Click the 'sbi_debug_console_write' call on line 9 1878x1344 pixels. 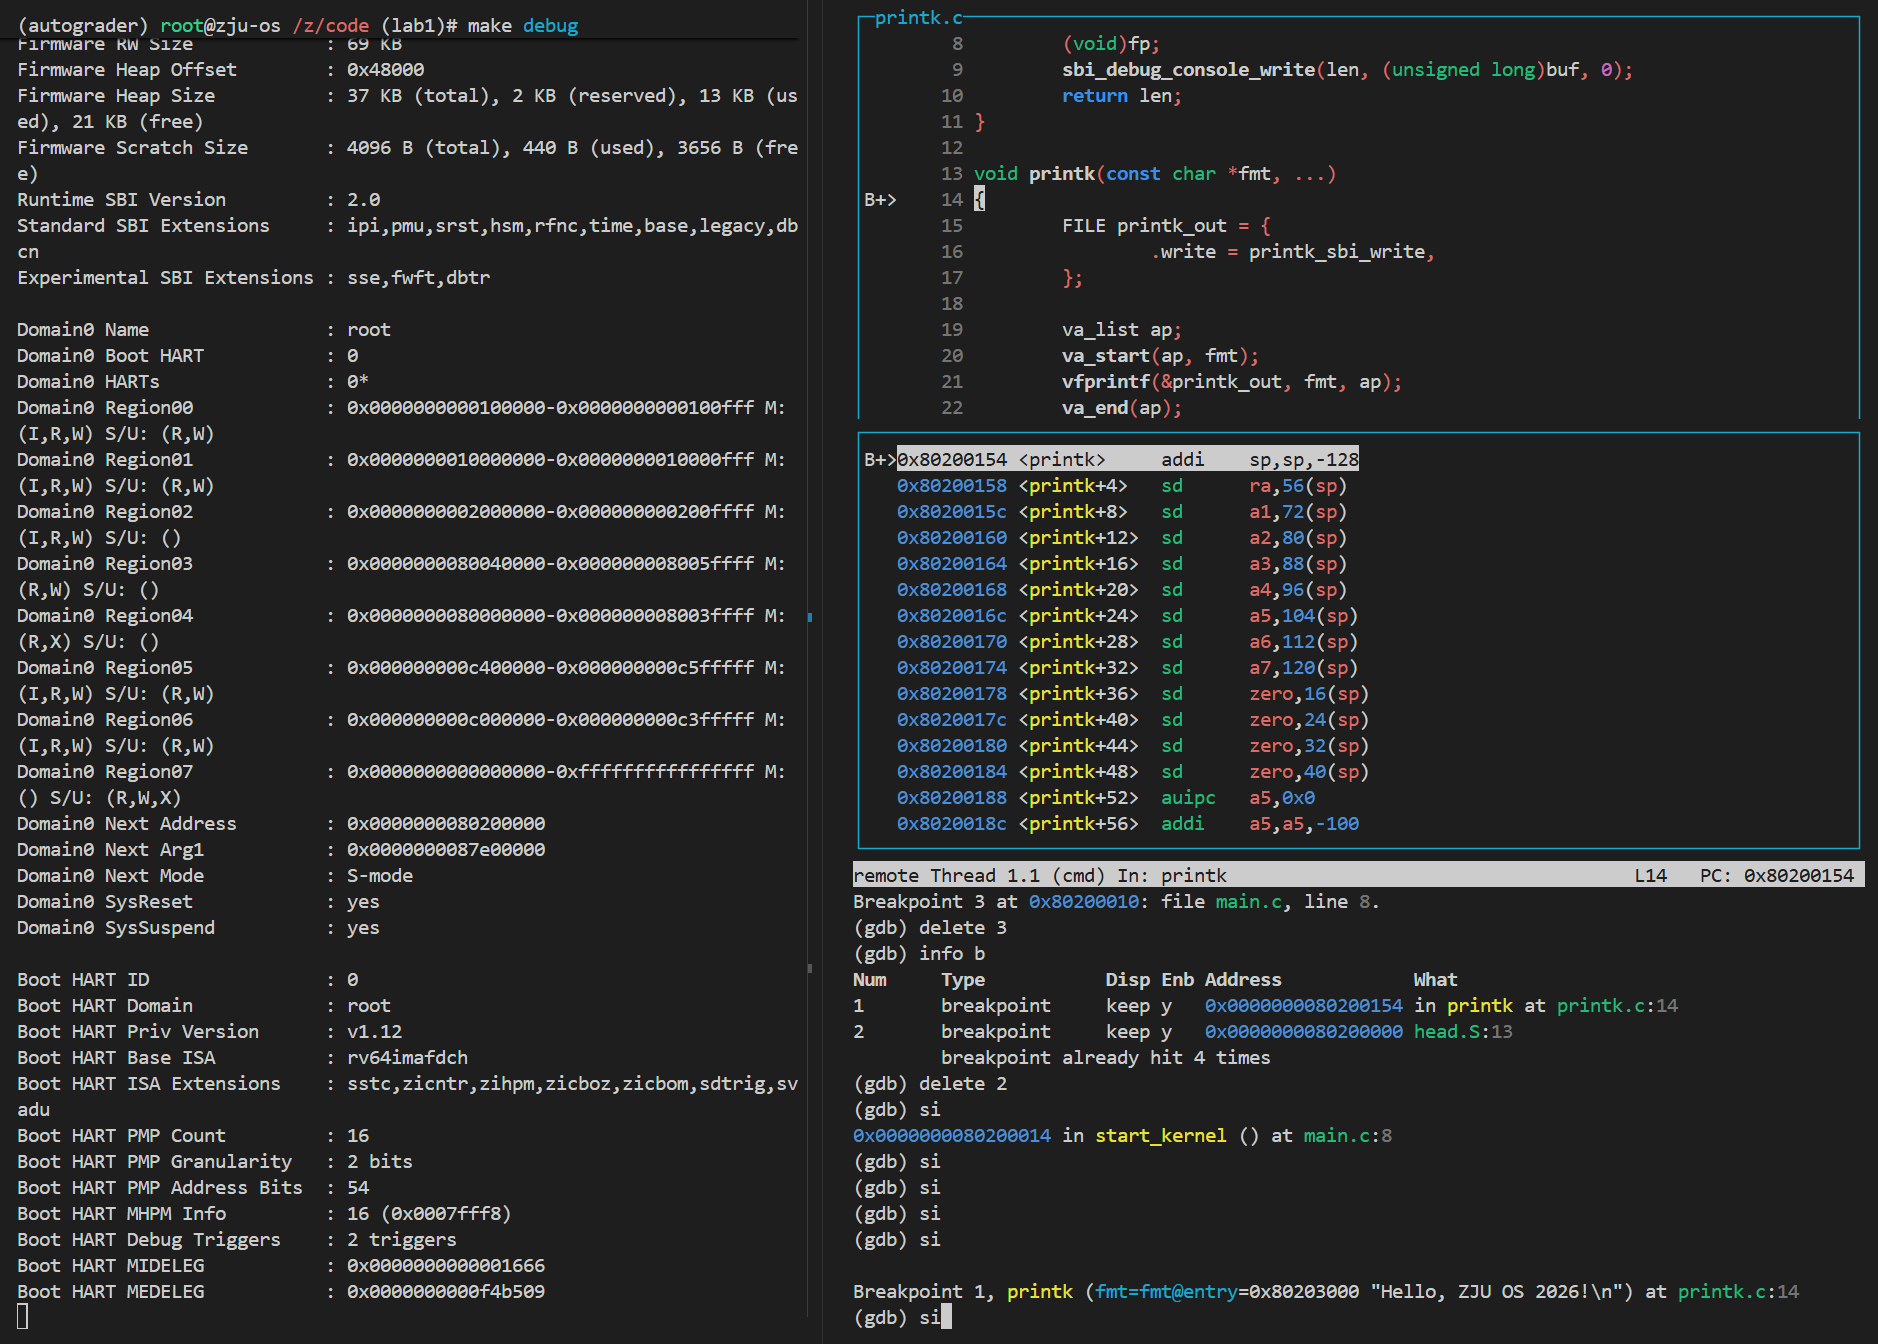coord(1188,70)
